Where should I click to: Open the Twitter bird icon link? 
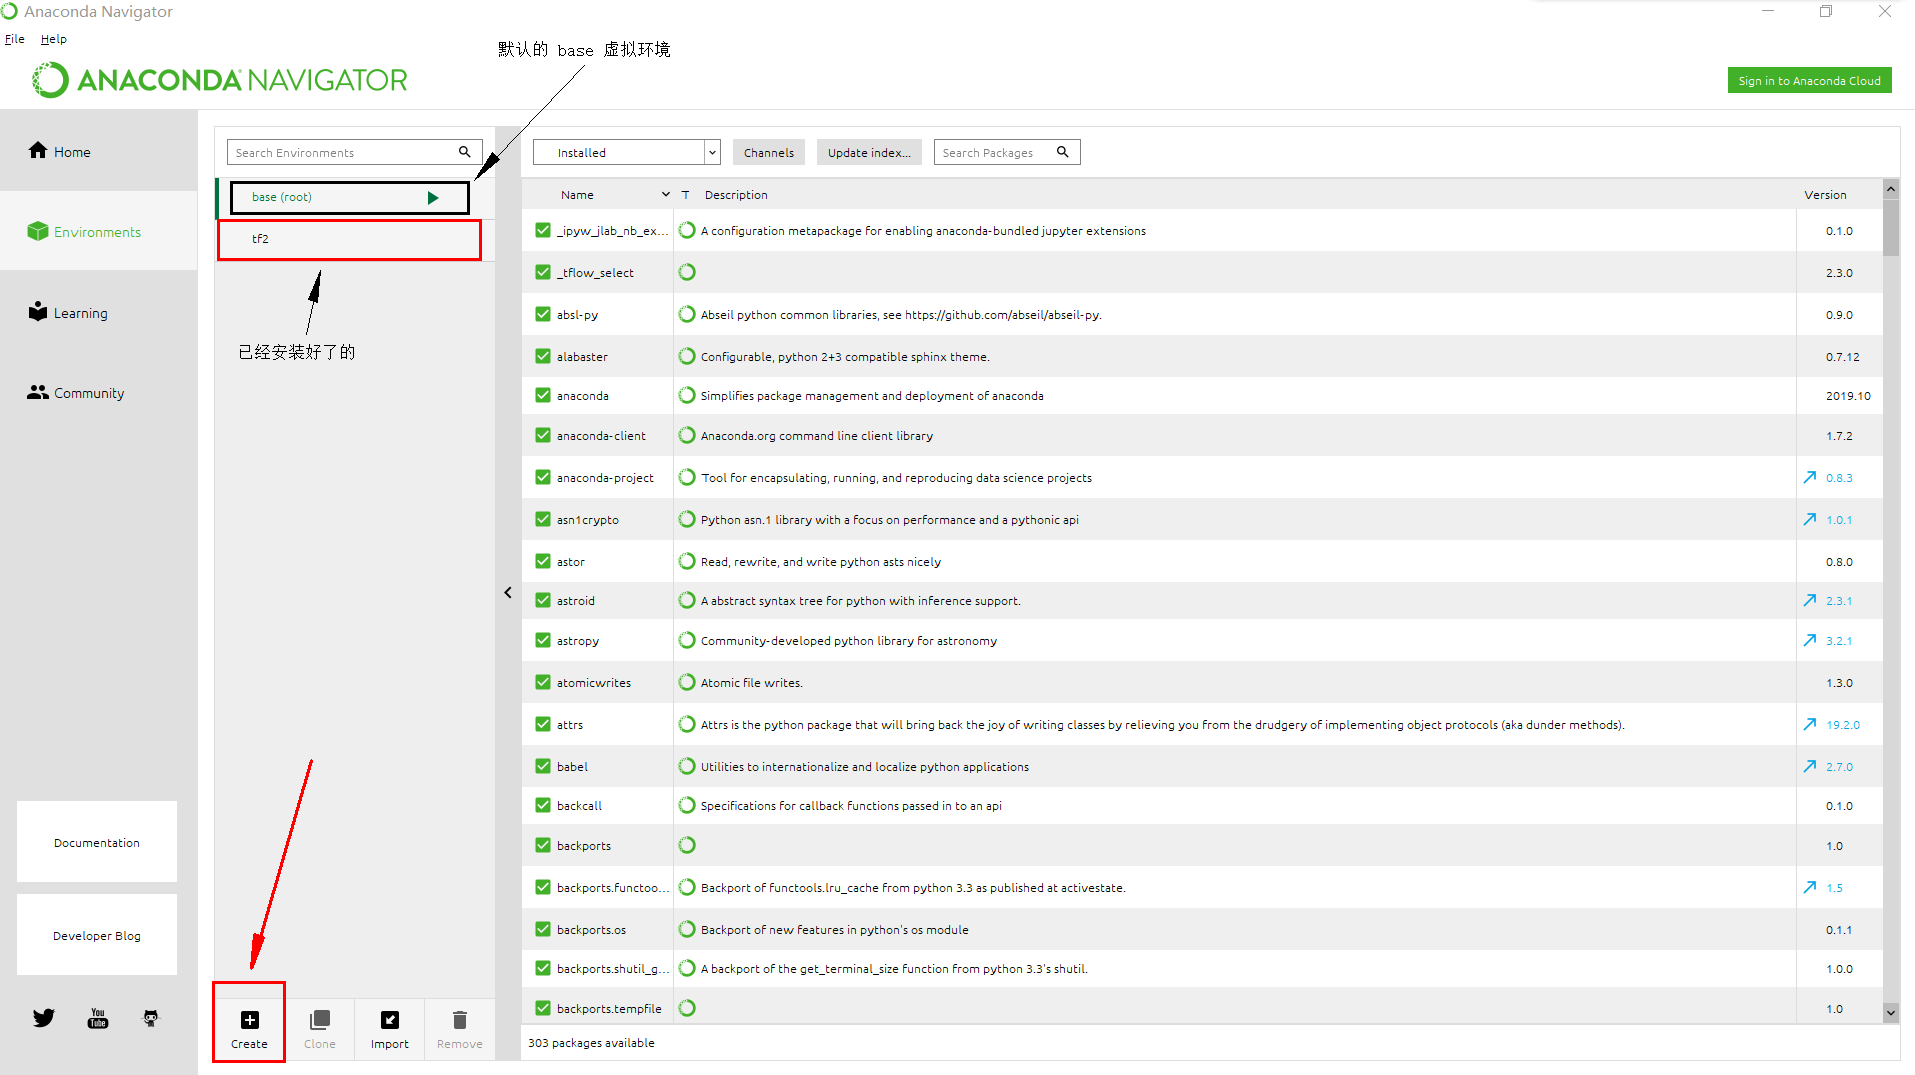44,1018
